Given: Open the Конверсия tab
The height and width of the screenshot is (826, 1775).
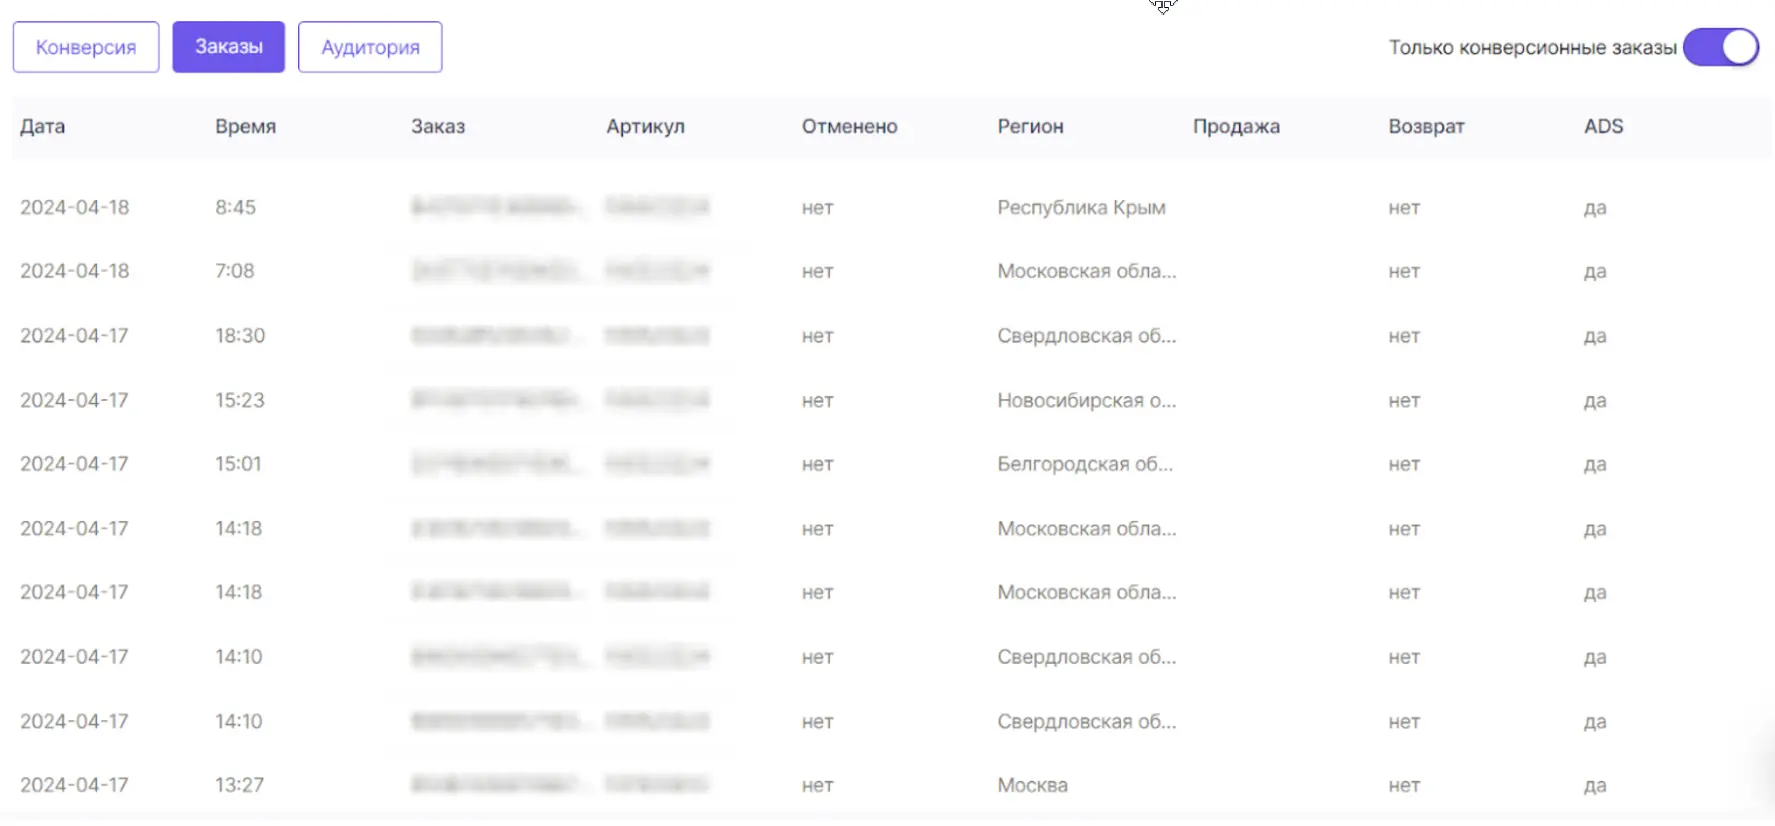Looking at the screenshot, I should click(x=86, y=47).
